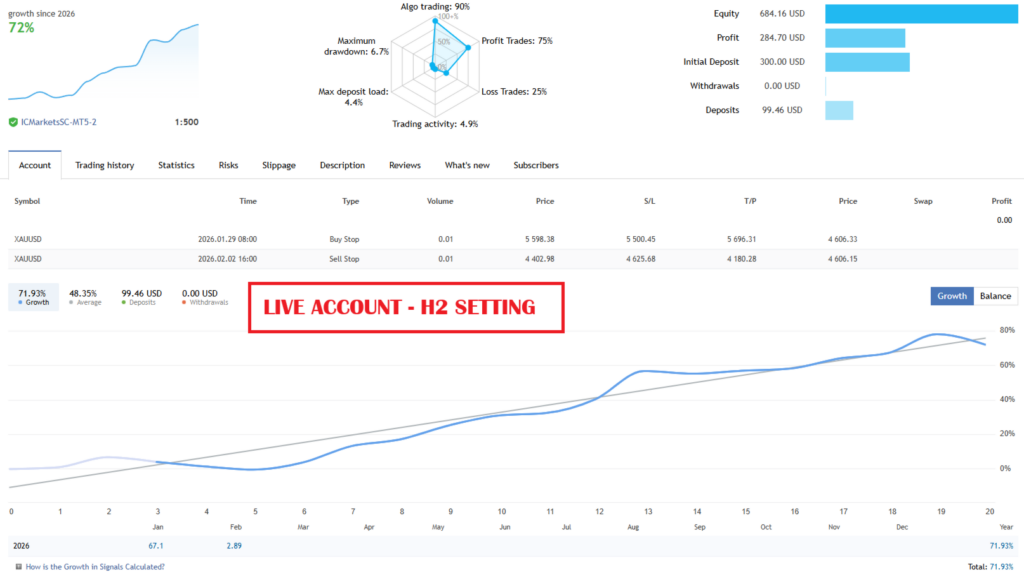
Task: Click the February value 2.89
Action: pyautogui.click(x=234, y=546)
